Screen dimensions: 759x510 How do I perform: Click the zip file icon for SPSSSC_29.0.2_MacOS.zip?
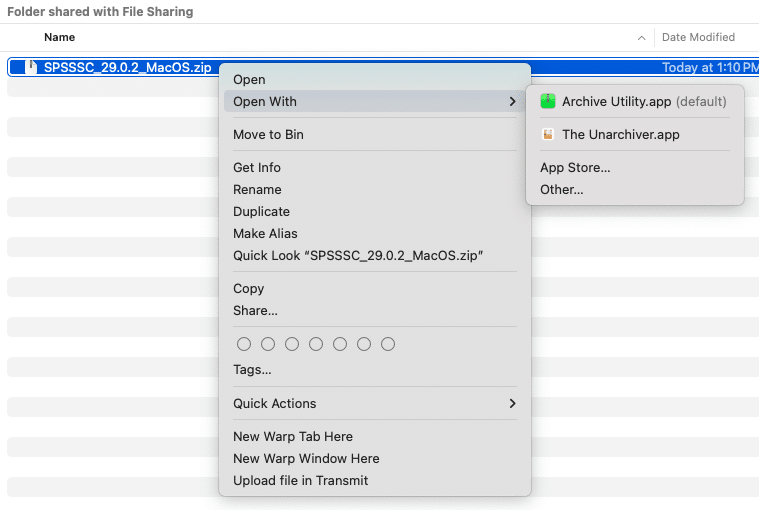(31, 67)
